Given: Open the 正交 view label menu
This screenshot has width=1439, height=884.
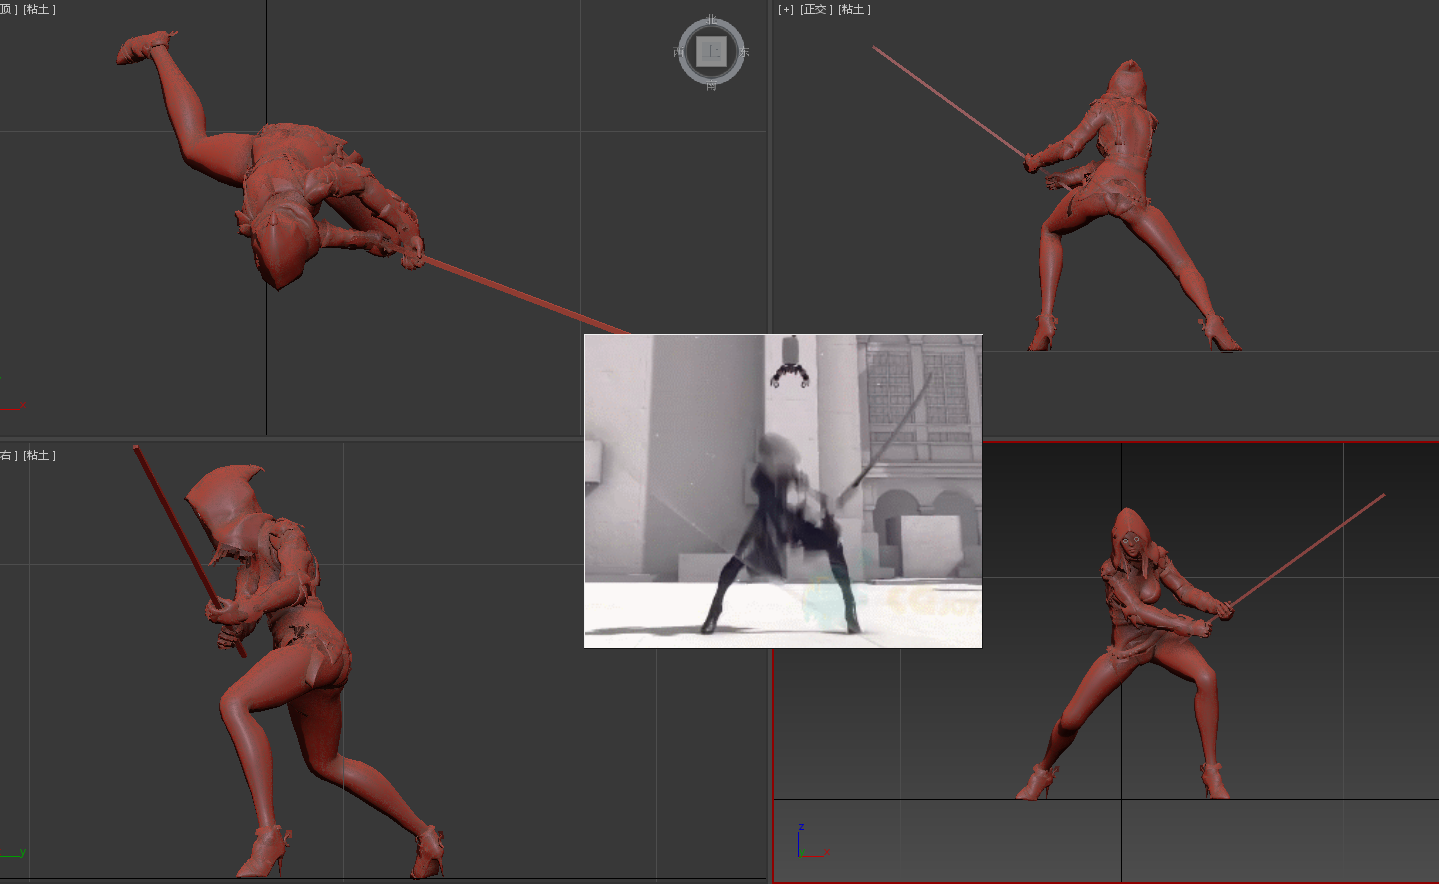Looking at the screenshot, I should tap(816, 10).
